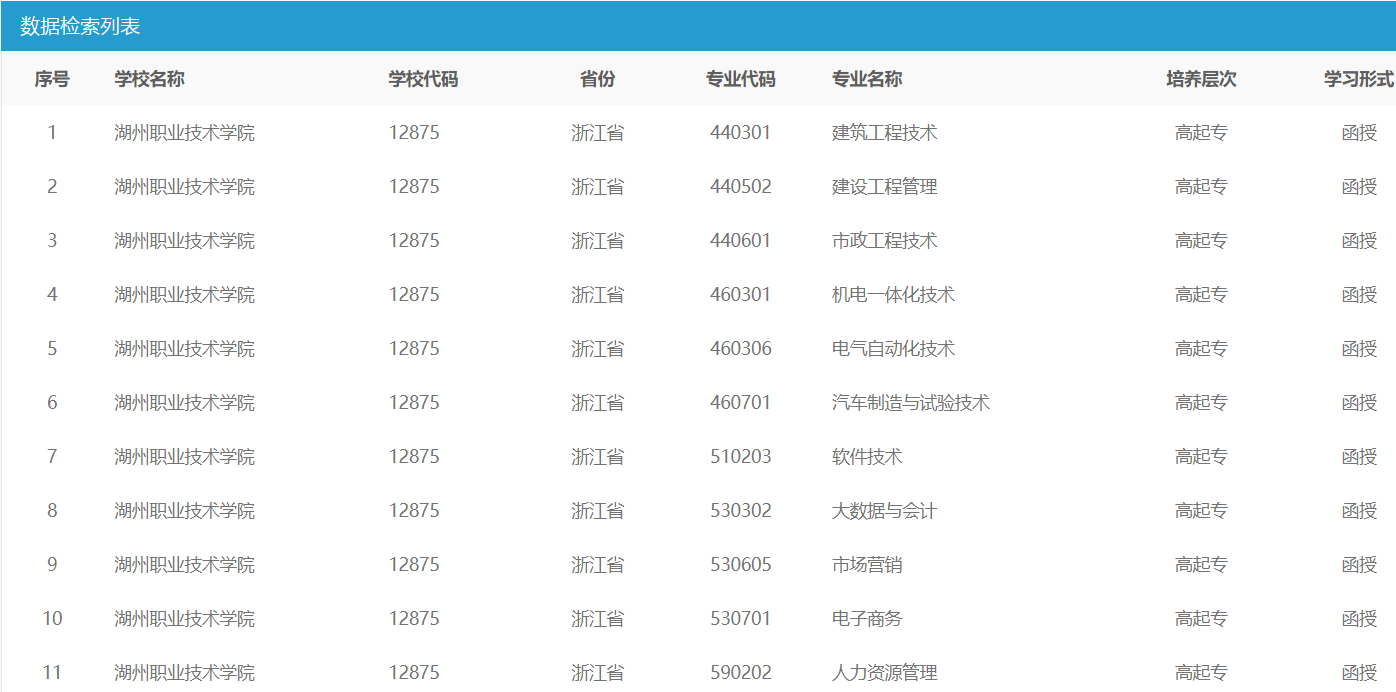This screenshot has height=692, width=1396.
Task: Click the 省份 column header
Action: click(x=597, y=79)
